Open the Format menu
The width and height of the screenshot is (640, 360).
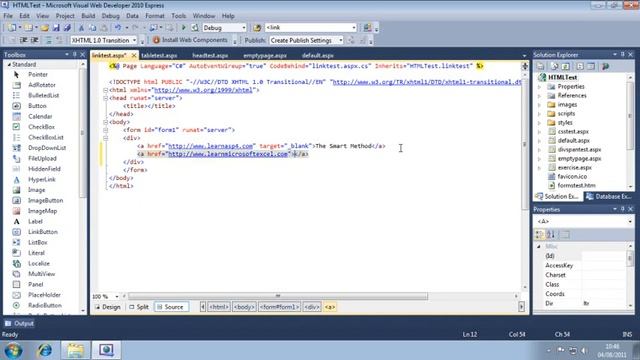pyautogui.click(x=155, y=16)
